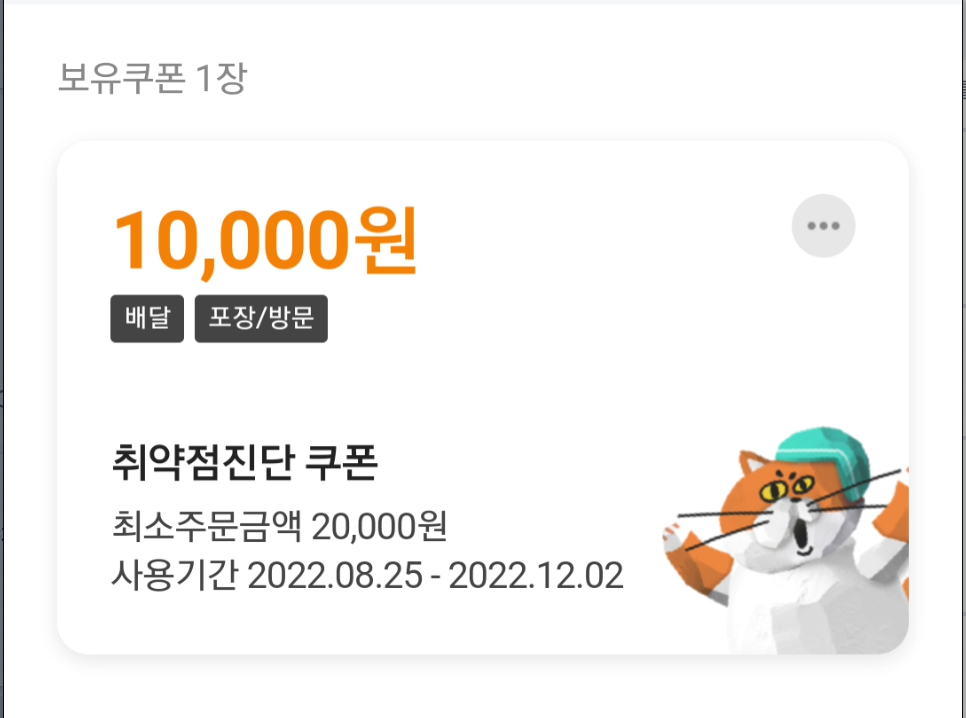
Task: Click the 20,000원 minimum amount value
Action: pos(379,526)
